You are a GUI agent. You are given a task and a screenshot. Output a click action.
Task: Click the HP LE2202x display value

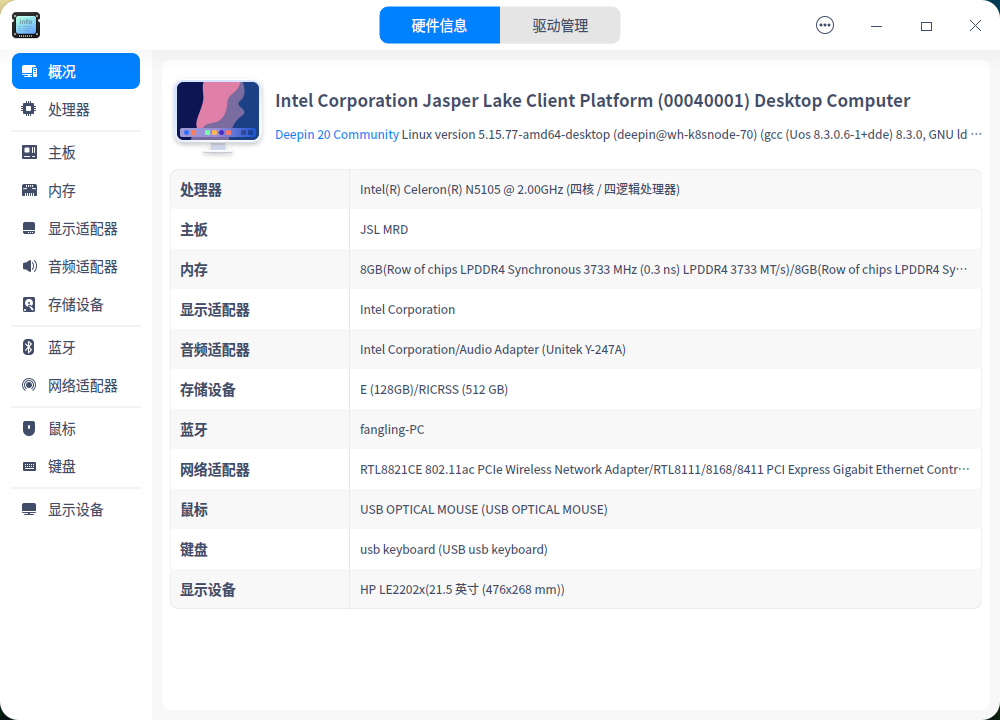tap(462, 590)
